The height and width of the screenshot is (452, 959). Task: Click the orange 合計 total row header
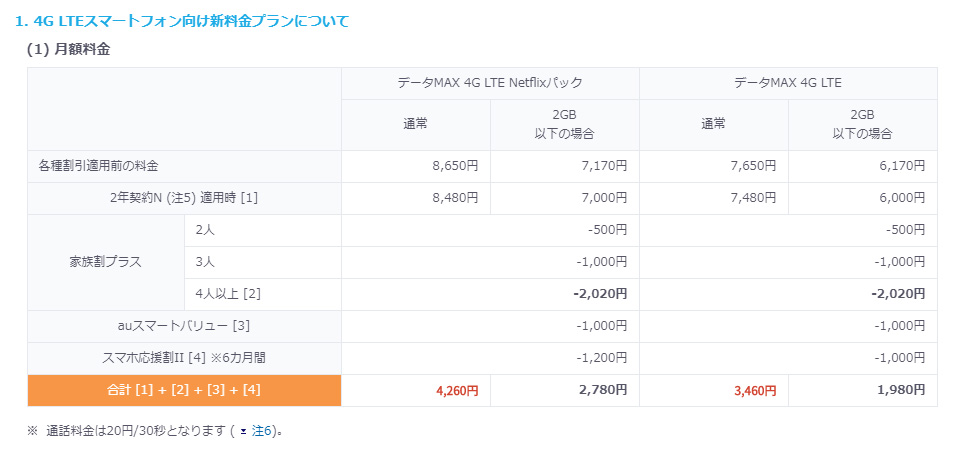pos(184,390)
